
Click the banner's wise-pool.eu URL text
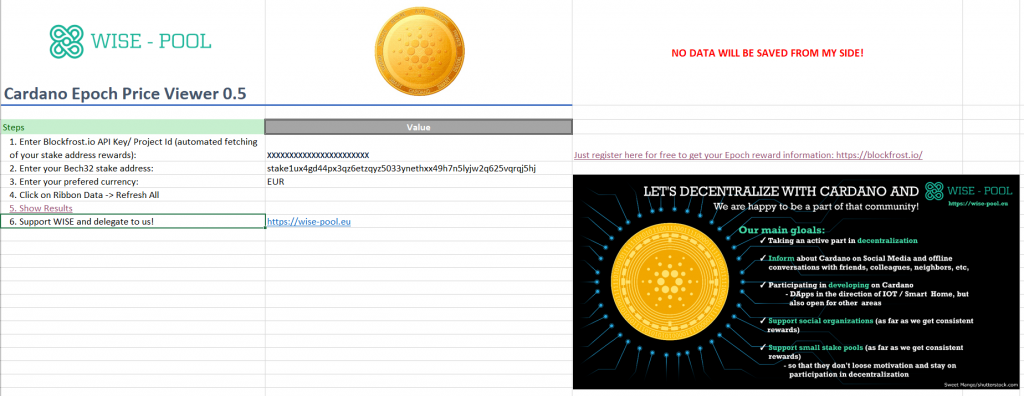tap(976, 204)
